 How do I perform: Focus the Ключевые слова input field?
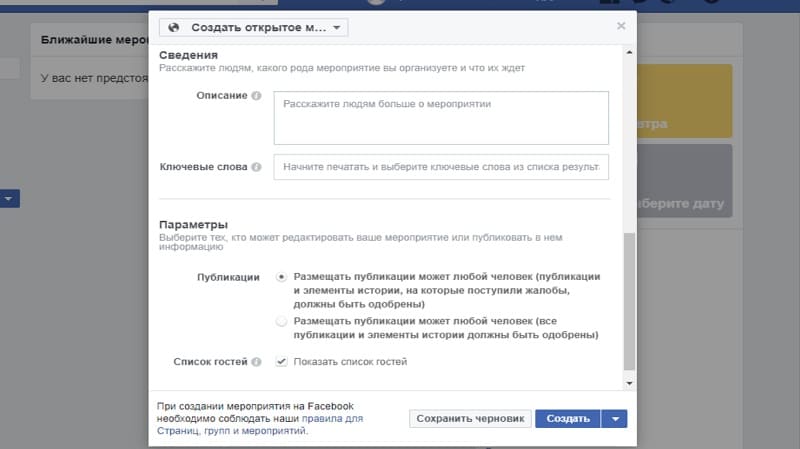(441, 167)
